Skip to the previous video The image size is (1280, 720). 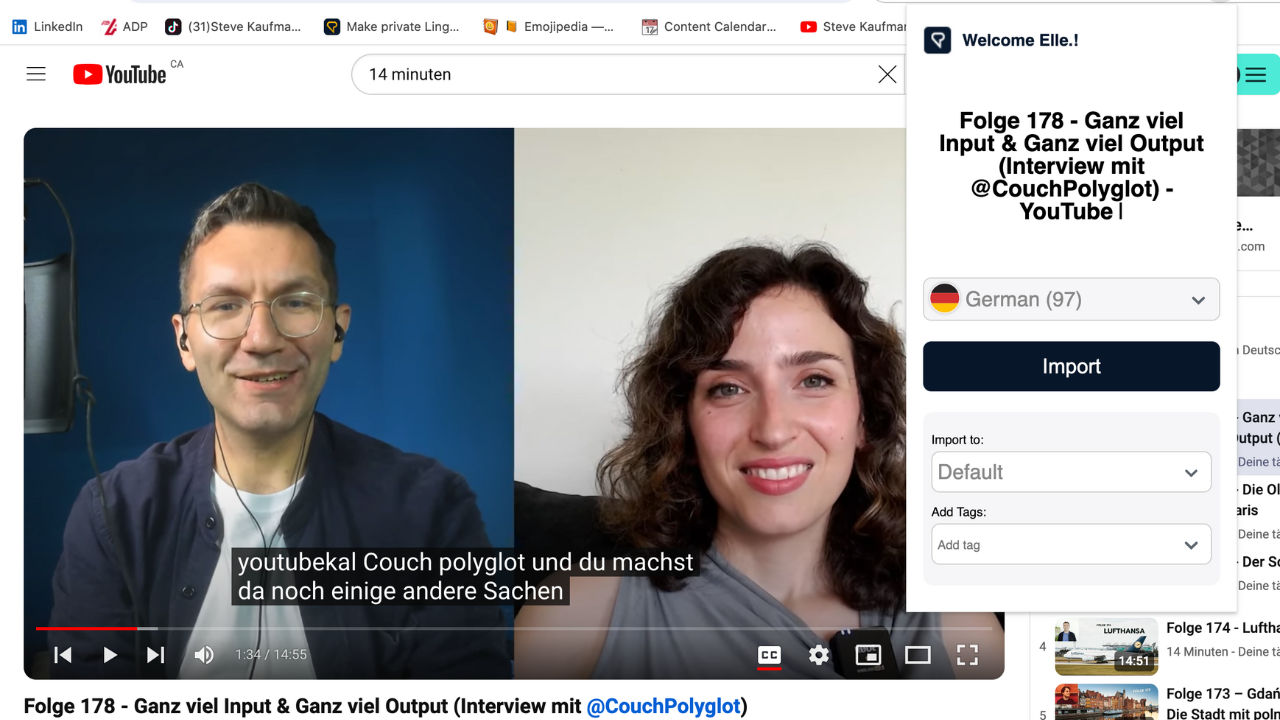[x=63, y=655]
